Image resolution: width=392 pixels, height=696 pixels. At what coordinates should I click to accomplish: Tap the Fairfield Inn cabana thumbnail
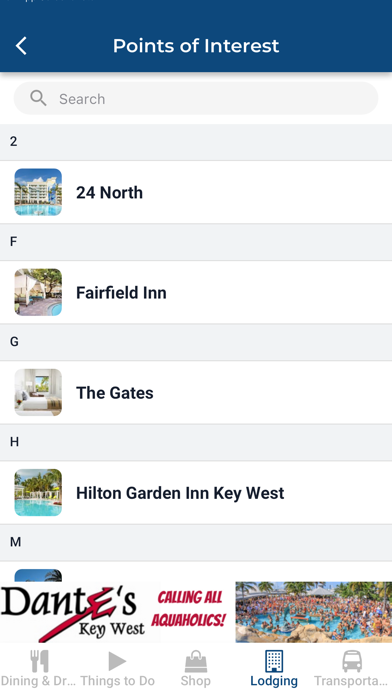[x=38, y=293]
